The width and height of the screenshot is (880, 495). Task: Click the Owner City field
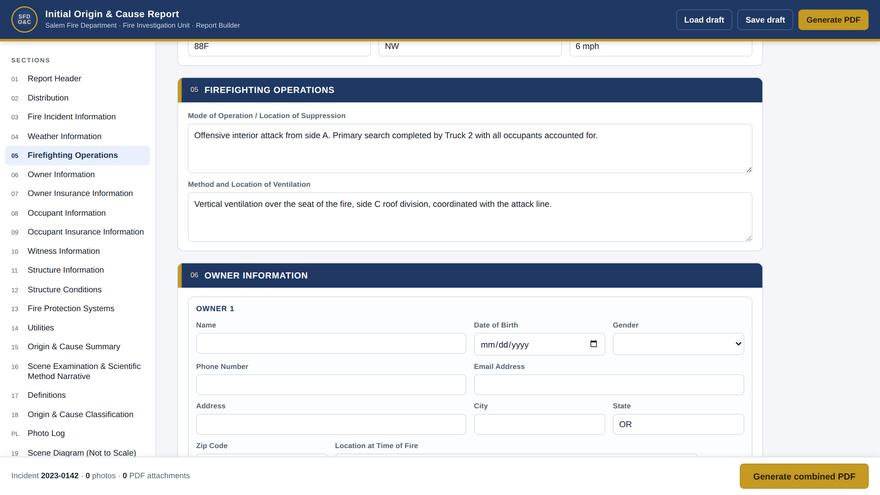pyautogui.click(x=539, y=424)
